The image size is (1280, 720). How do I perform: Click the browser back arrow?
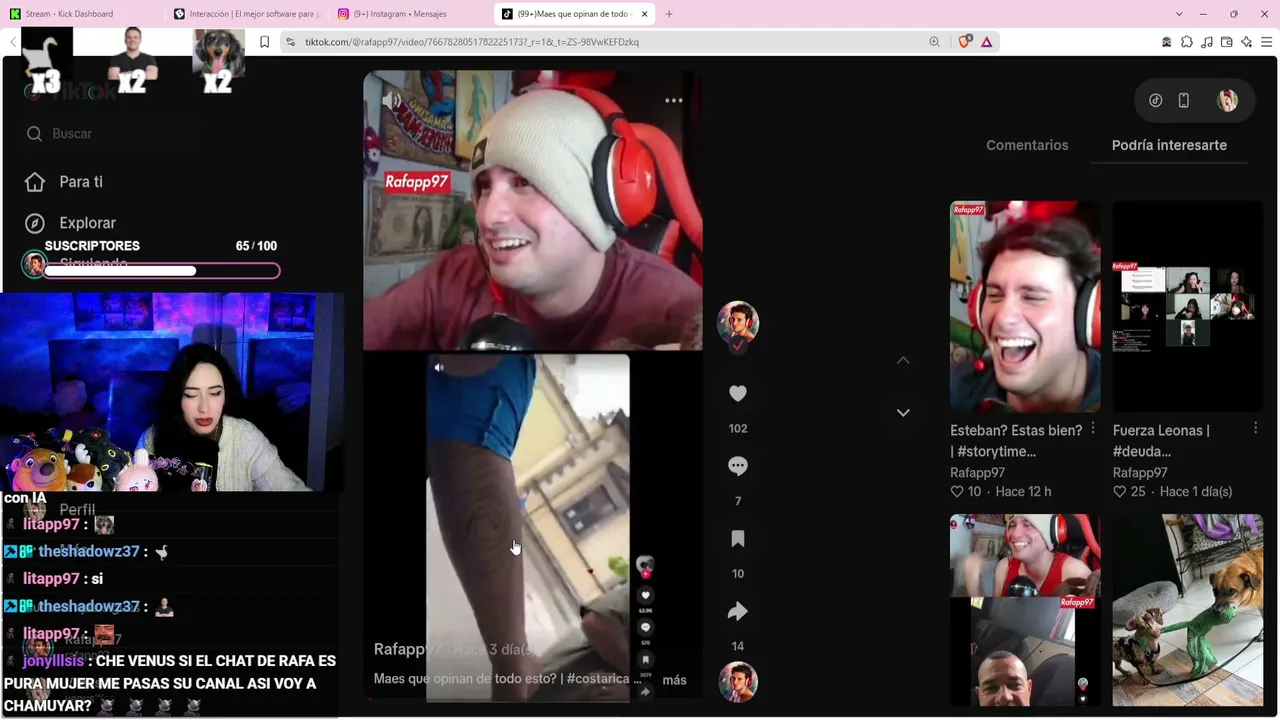[x=13, y=42]
